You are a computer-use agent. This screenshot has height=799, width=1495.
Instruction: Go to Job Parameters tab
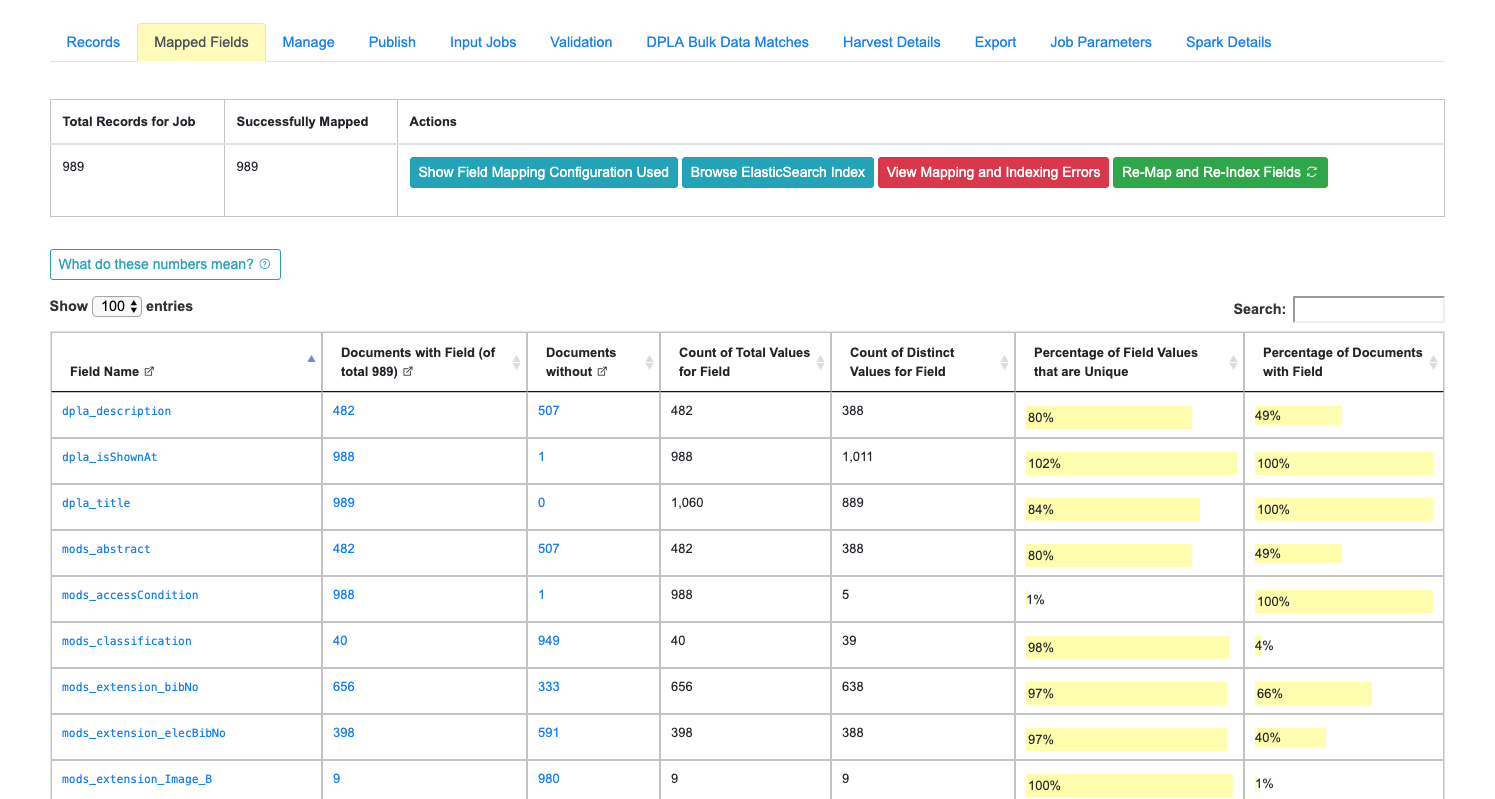pos(1100,42)
